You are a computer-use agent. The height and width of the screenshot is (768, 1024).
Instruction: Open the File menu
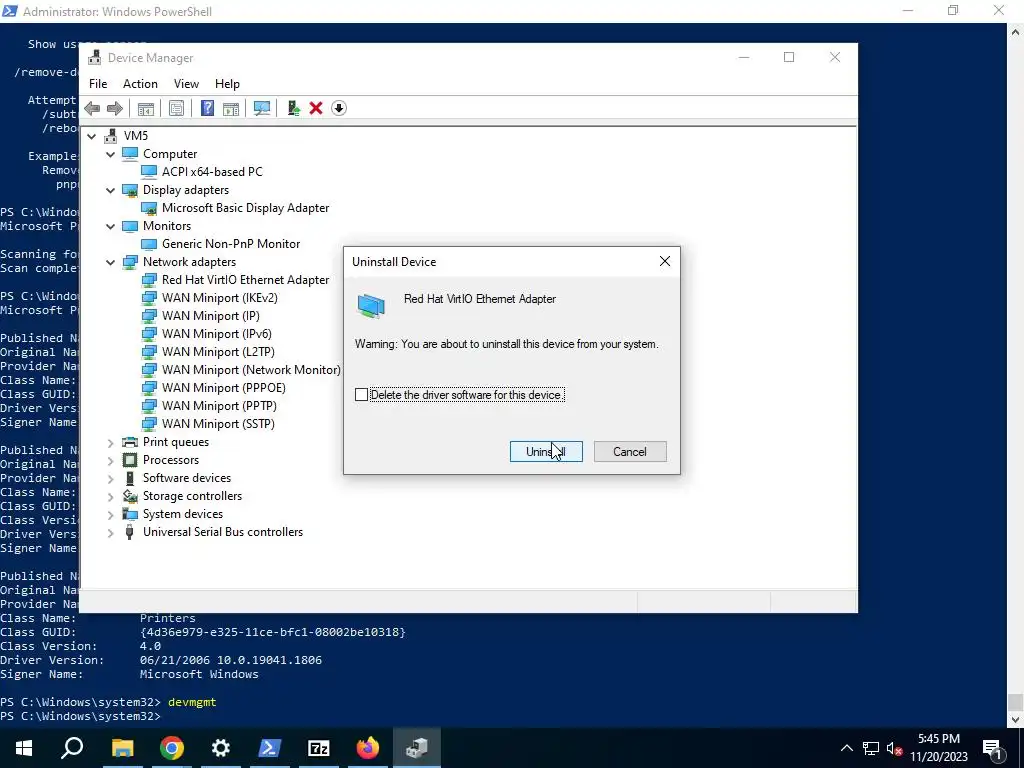[98, 84]
